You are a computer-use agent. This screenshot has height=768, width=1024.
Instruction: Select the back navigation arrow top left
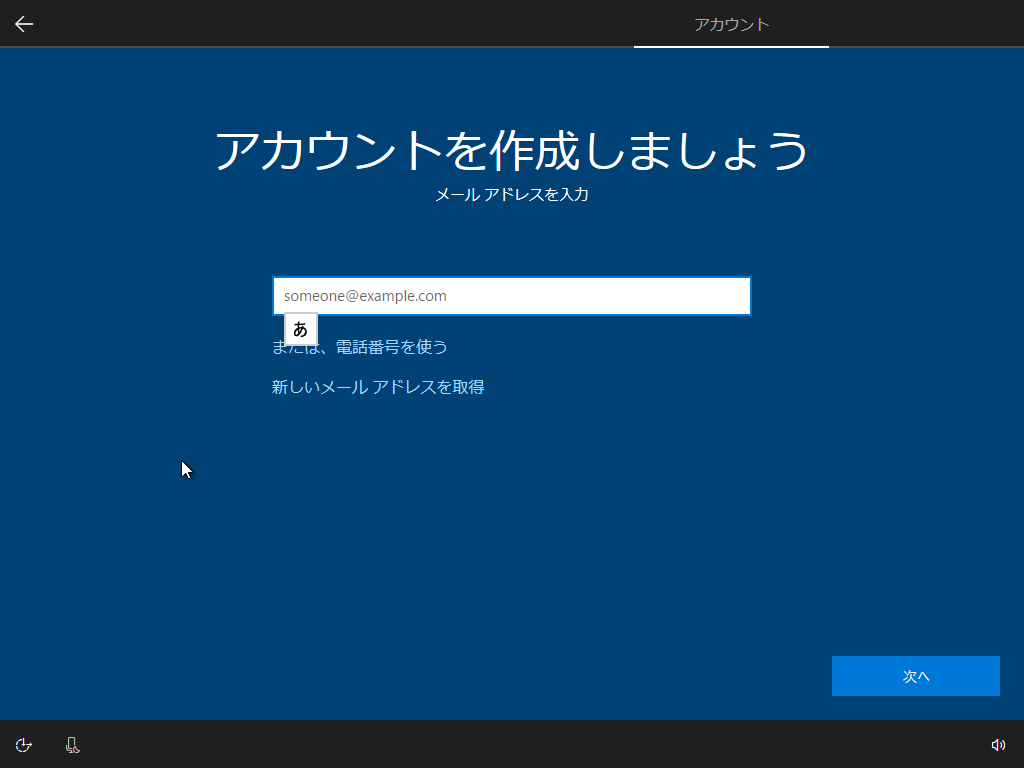coord(23,23)
